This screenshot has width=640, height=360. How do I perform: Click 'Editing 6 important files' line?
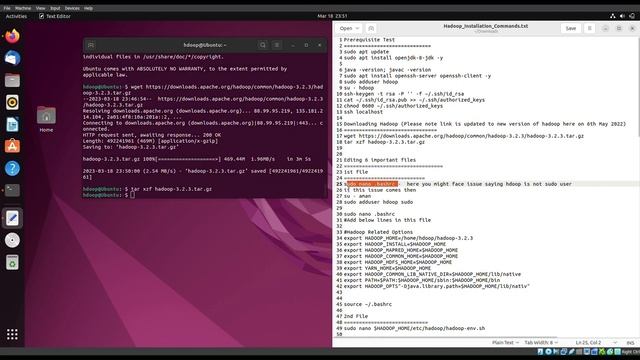380,160
